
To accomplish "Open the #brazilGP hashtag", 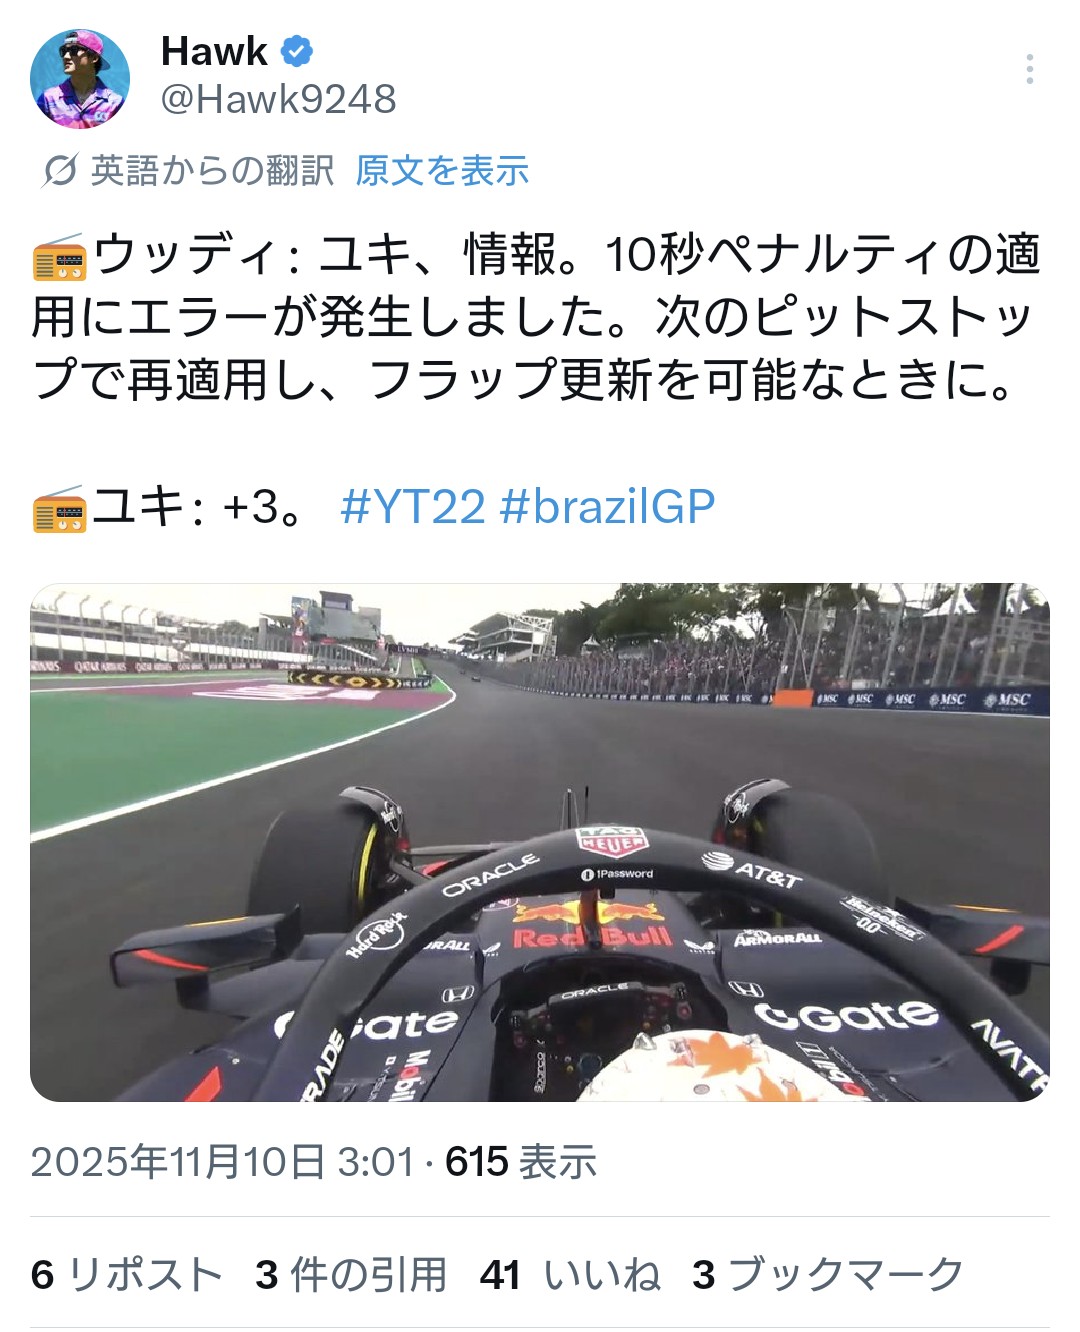I will (607, 507).
